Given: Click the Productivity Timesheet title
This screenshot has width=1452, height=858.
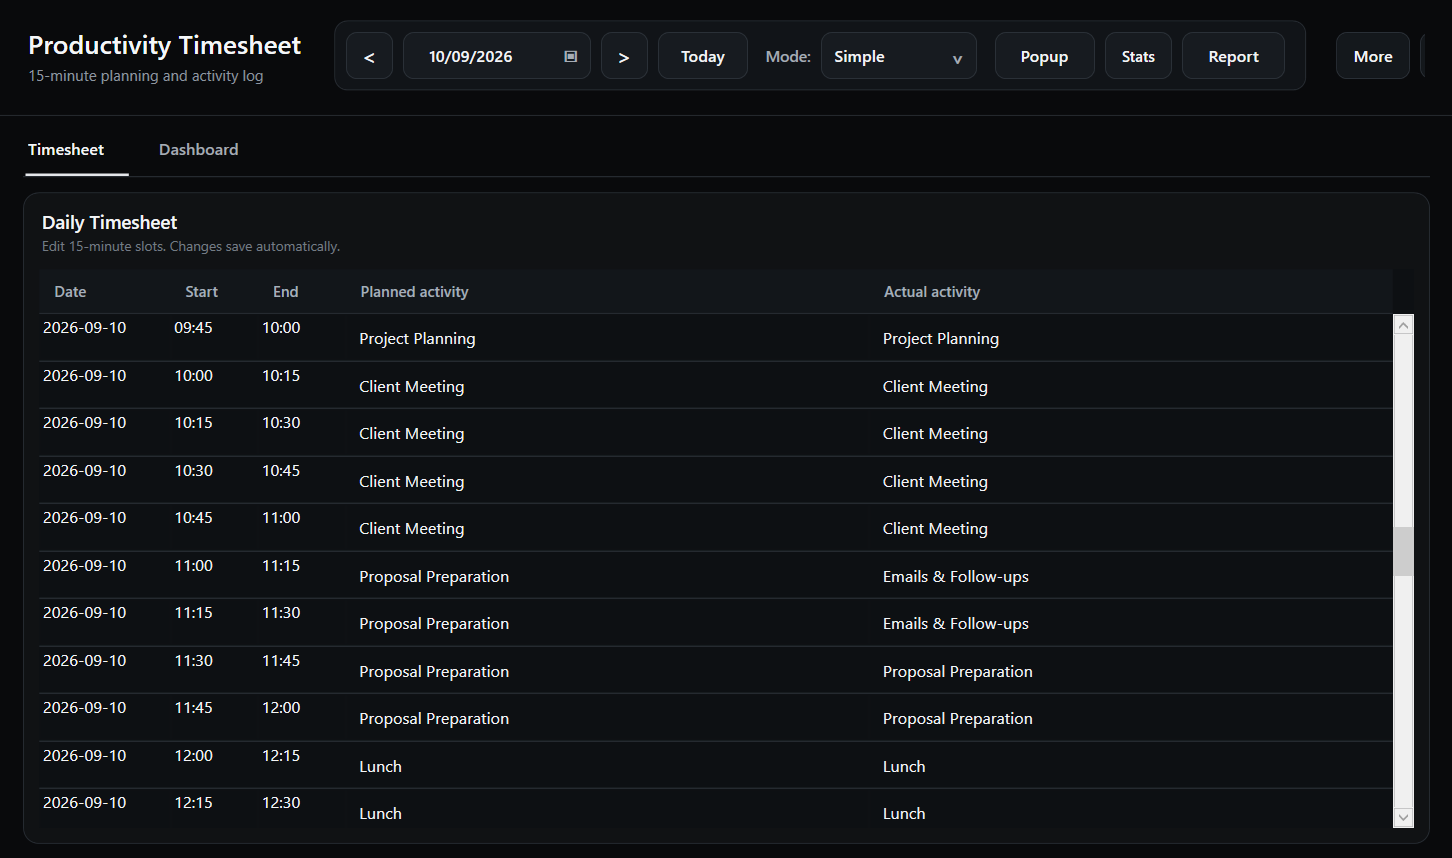Looking at the screenshot, I should point(164,45).
